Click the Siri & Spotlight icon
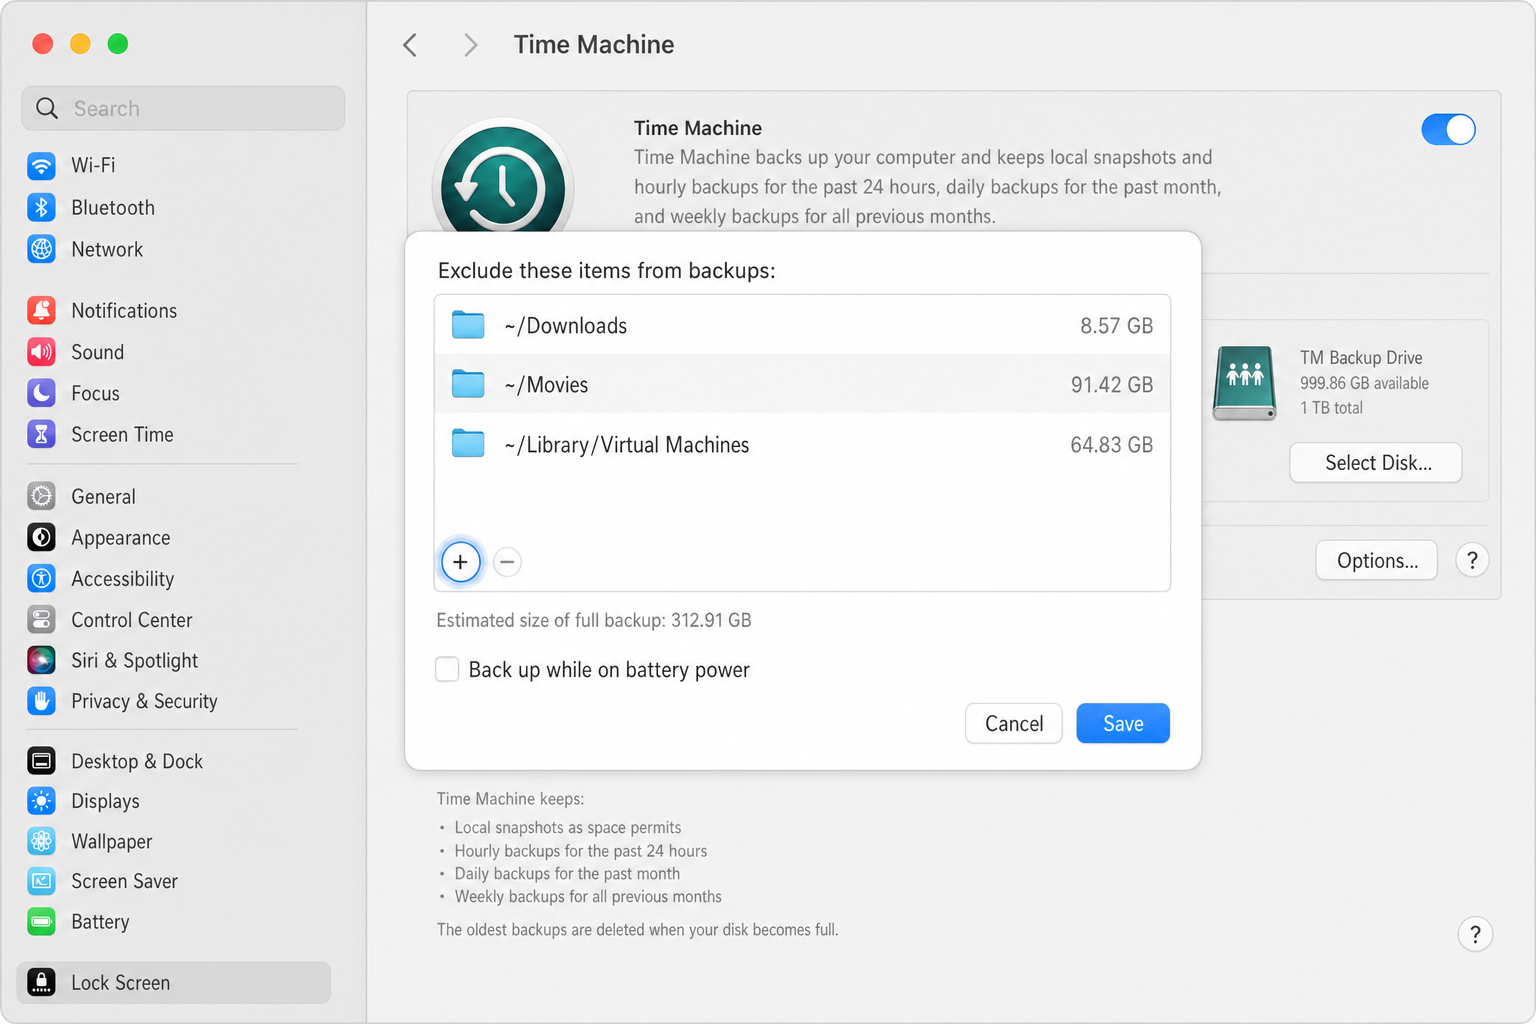 (x=41, y=660)
